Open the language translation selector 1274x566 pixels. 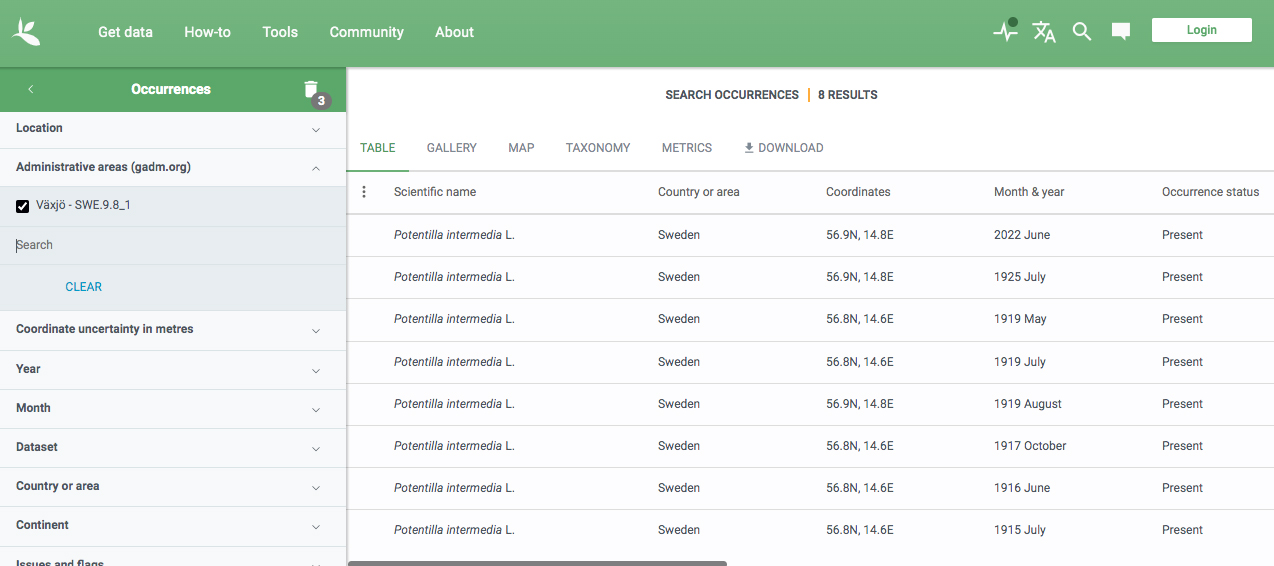tap(1044, 32)
